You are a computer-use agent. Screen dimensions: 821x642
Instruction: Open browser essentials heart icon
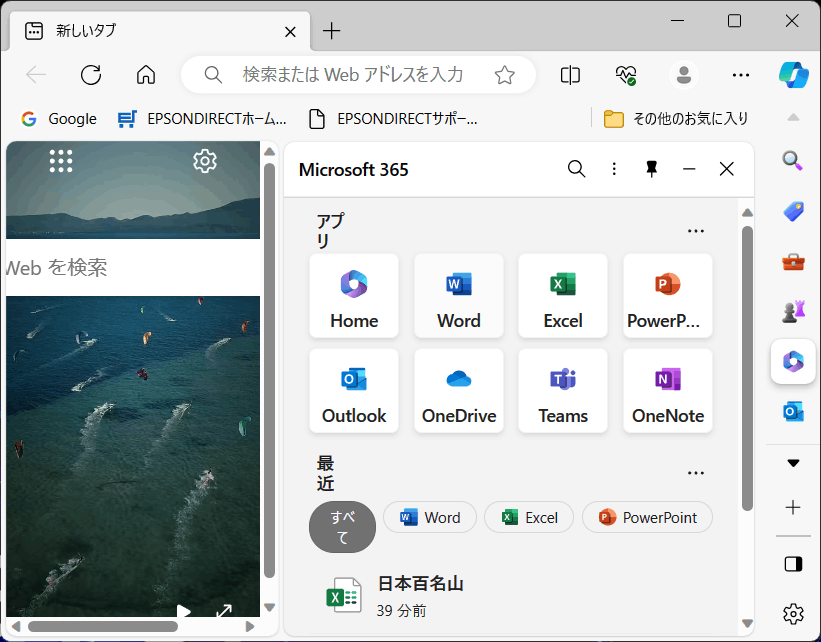tap(626, 75)
